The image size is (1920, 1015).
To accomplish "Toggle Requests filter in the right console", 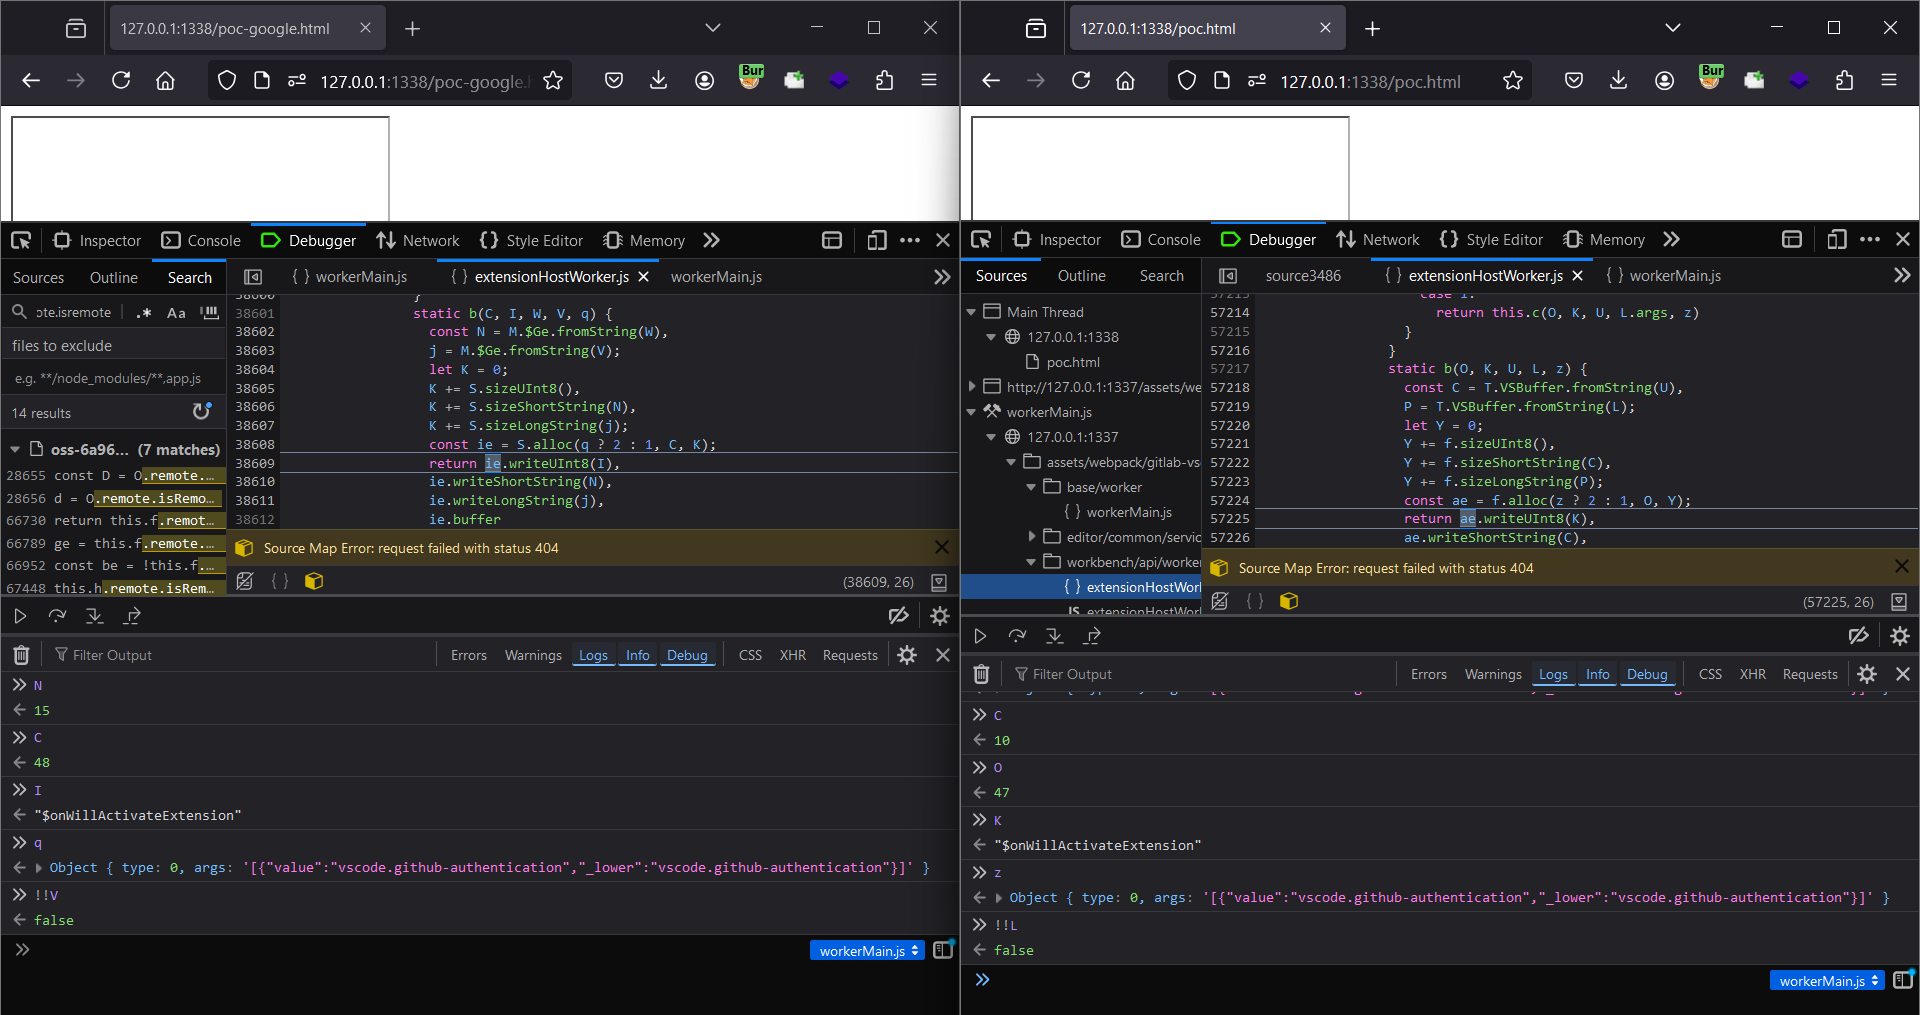I will 1810,674.
